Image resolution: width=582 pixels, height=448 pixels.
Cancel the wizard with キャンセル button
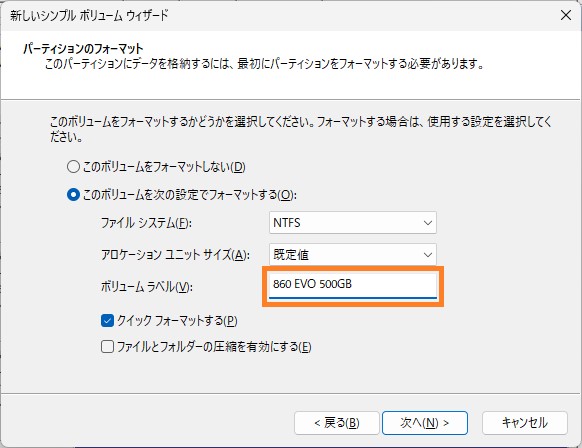pyautogui.click(x=524, y=423)
